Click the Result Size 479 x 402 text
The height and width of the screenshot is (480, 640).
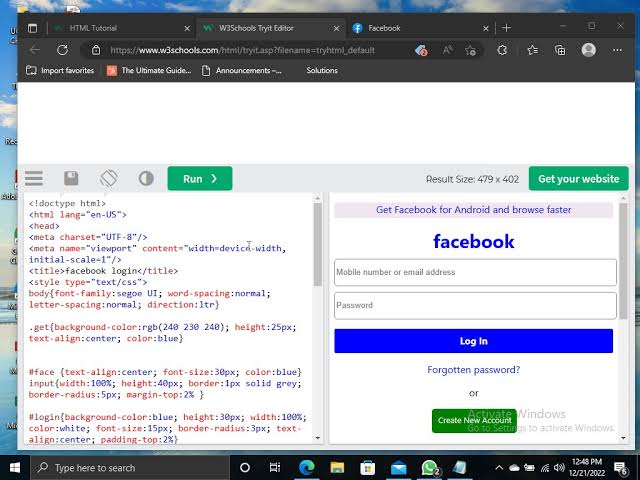[472, 179]
